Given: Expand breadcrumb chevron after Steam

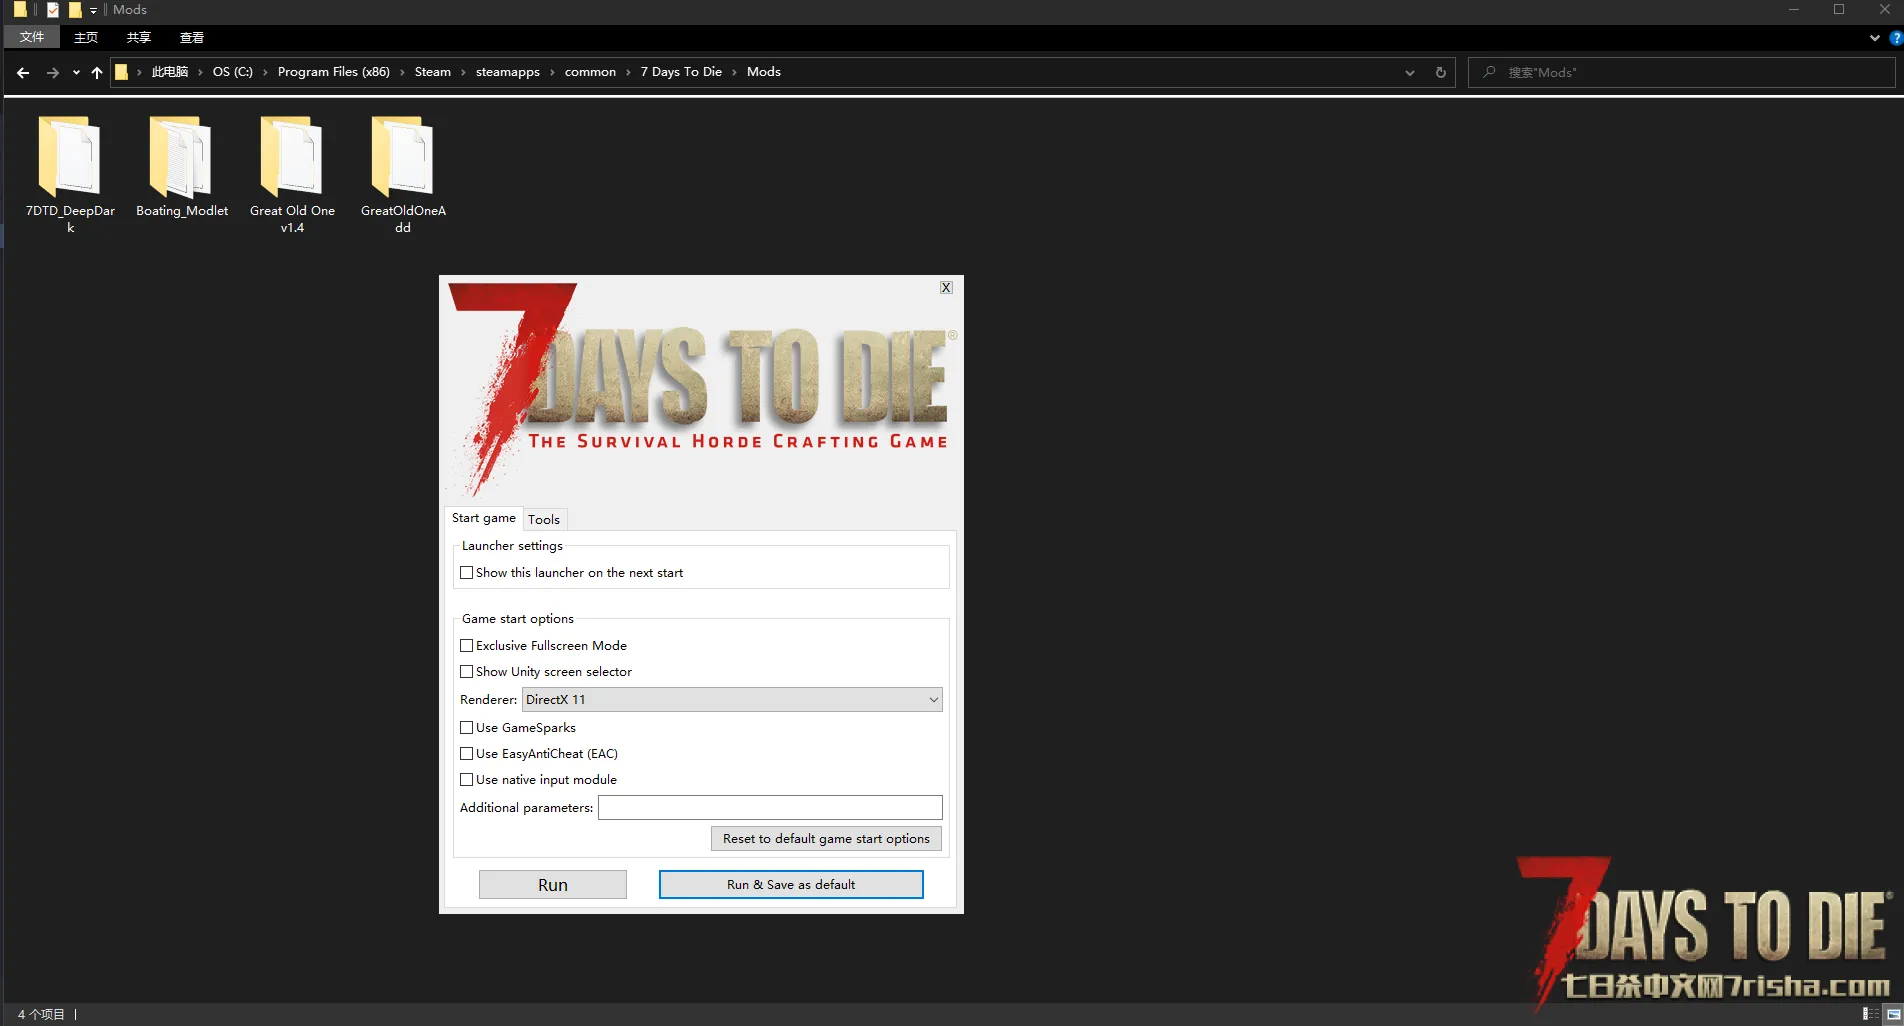Looking at the screenshot, I should coord(464,72).
